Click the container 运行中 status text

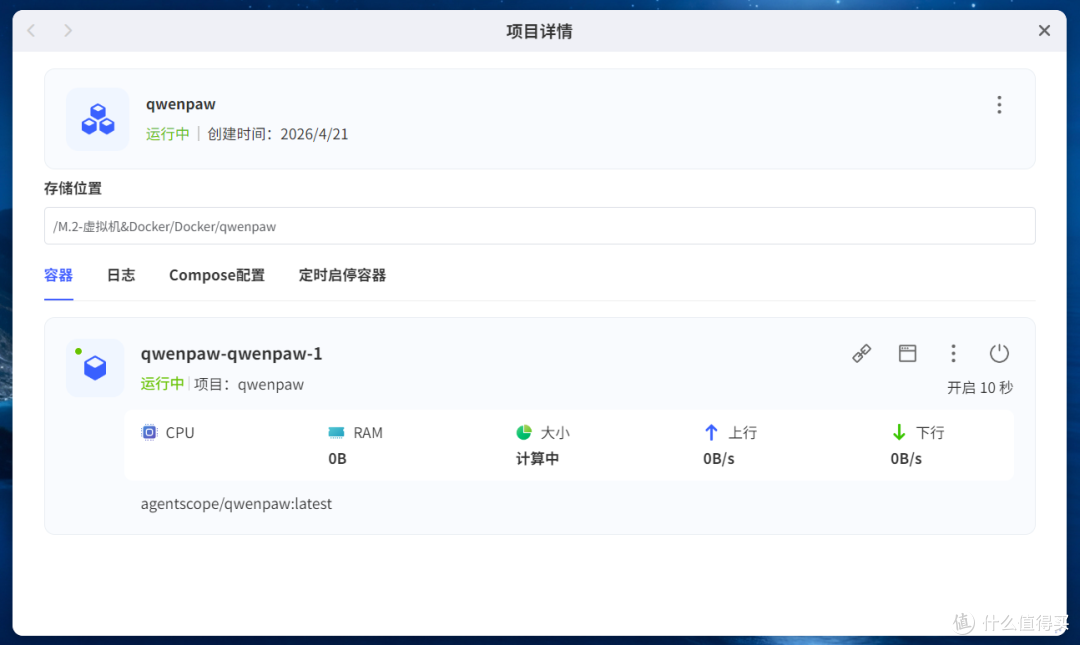tap(163, 384)
